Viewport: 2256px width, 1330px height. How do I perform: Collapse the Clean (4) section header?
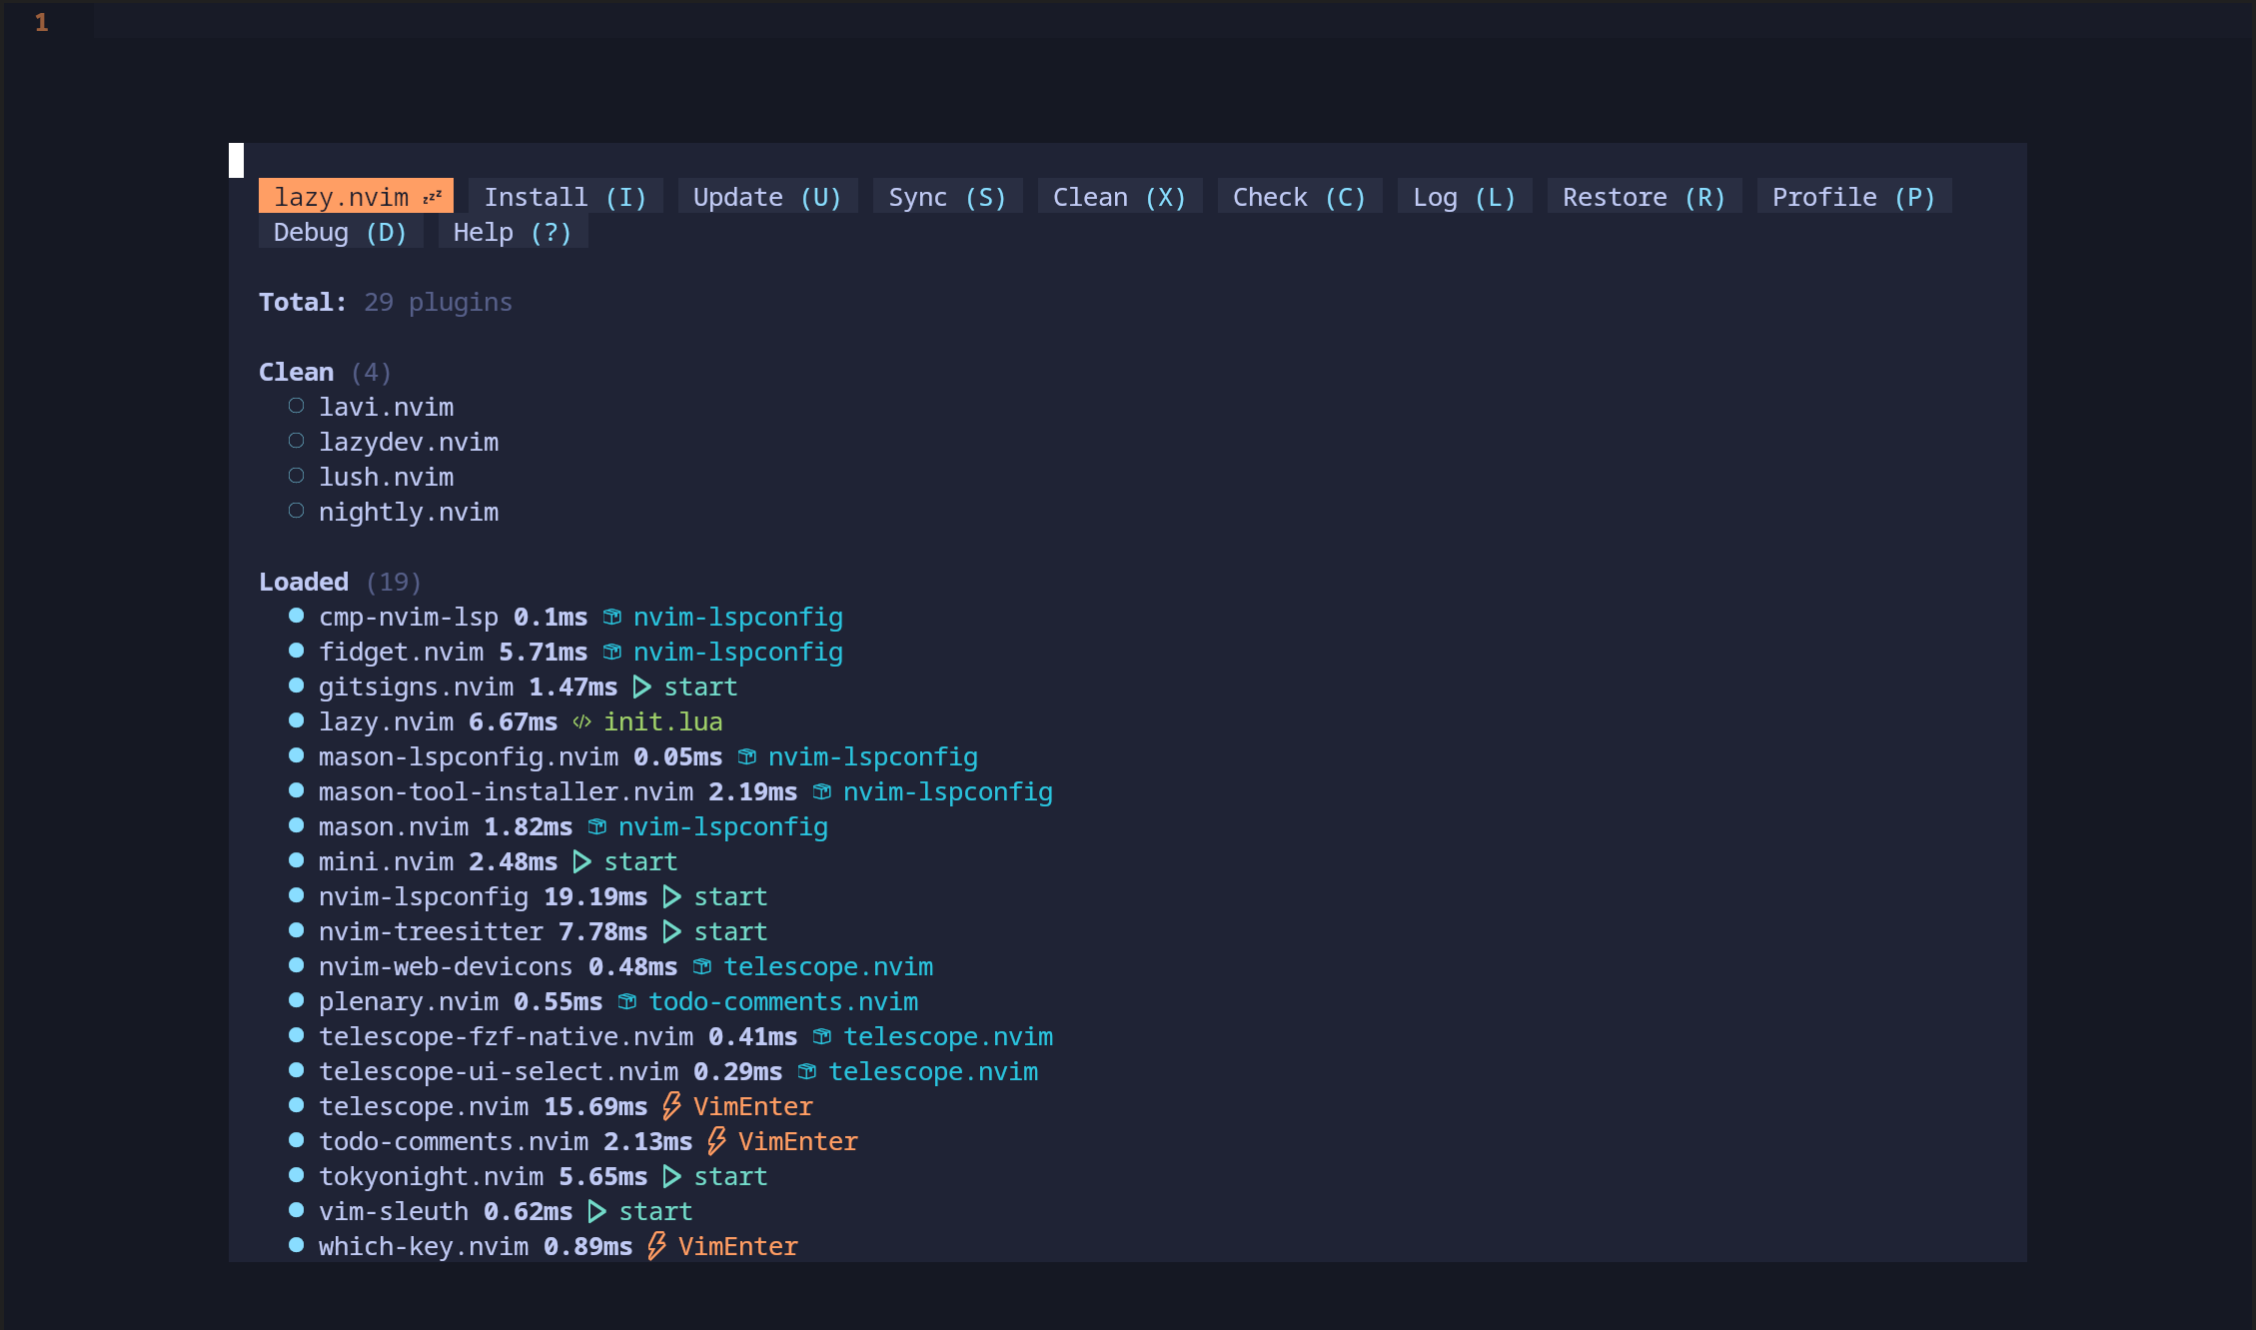(325, 372)
